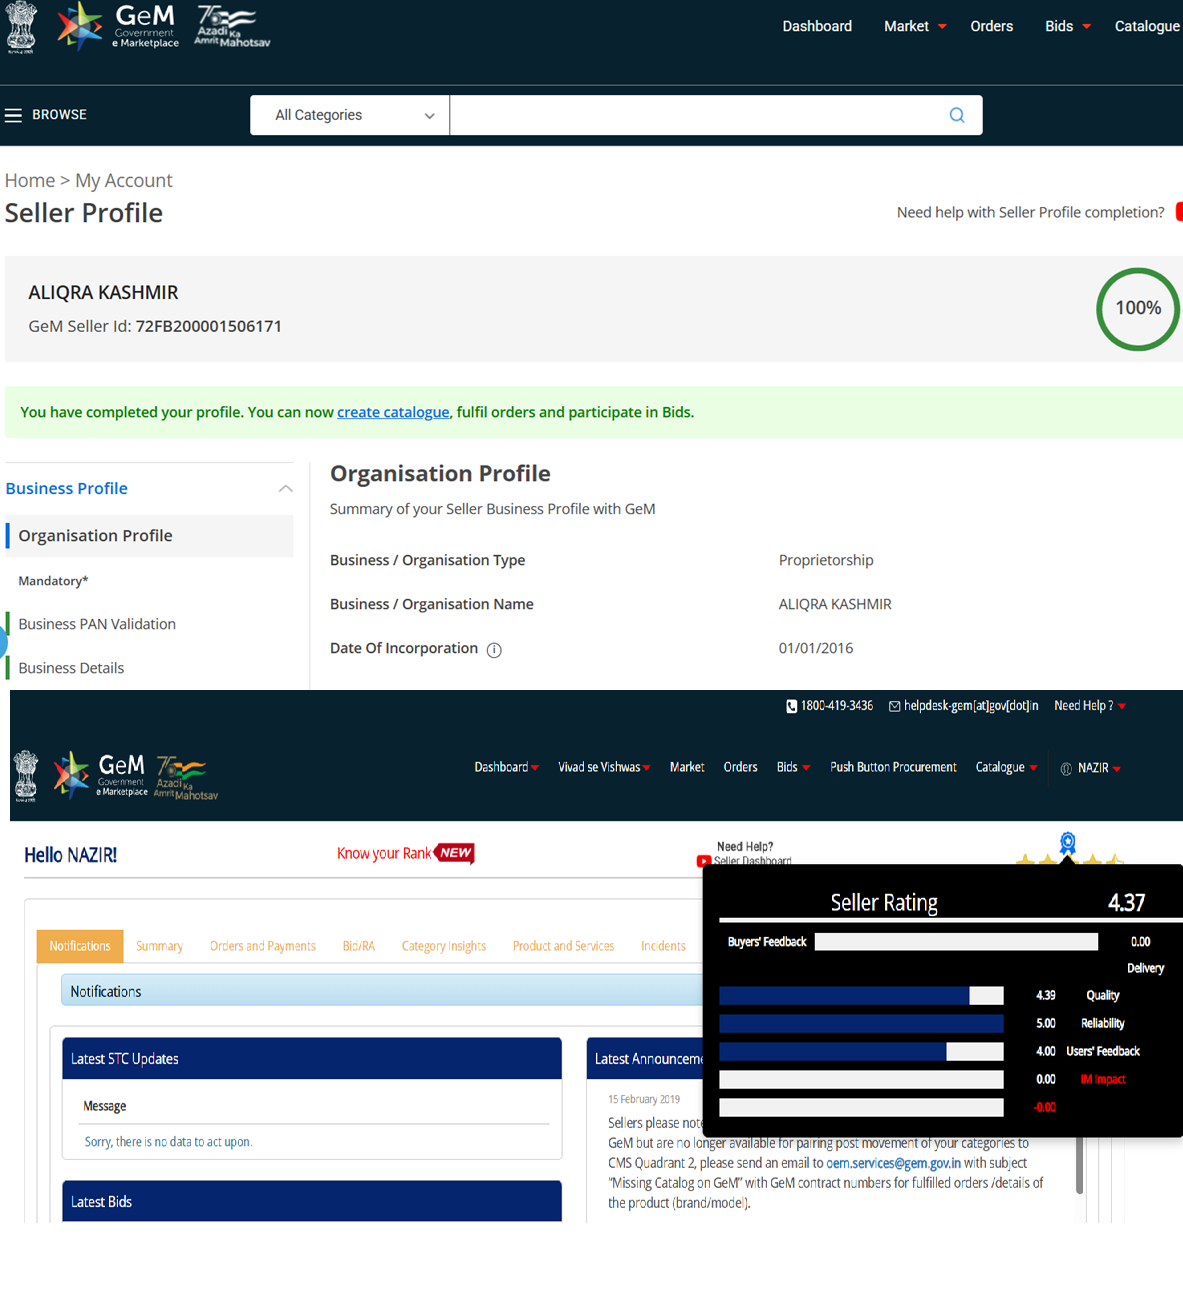1183x1302 pixels.
Task: Click the 15 February 2019 announcement date
Action: point(644,1099)
